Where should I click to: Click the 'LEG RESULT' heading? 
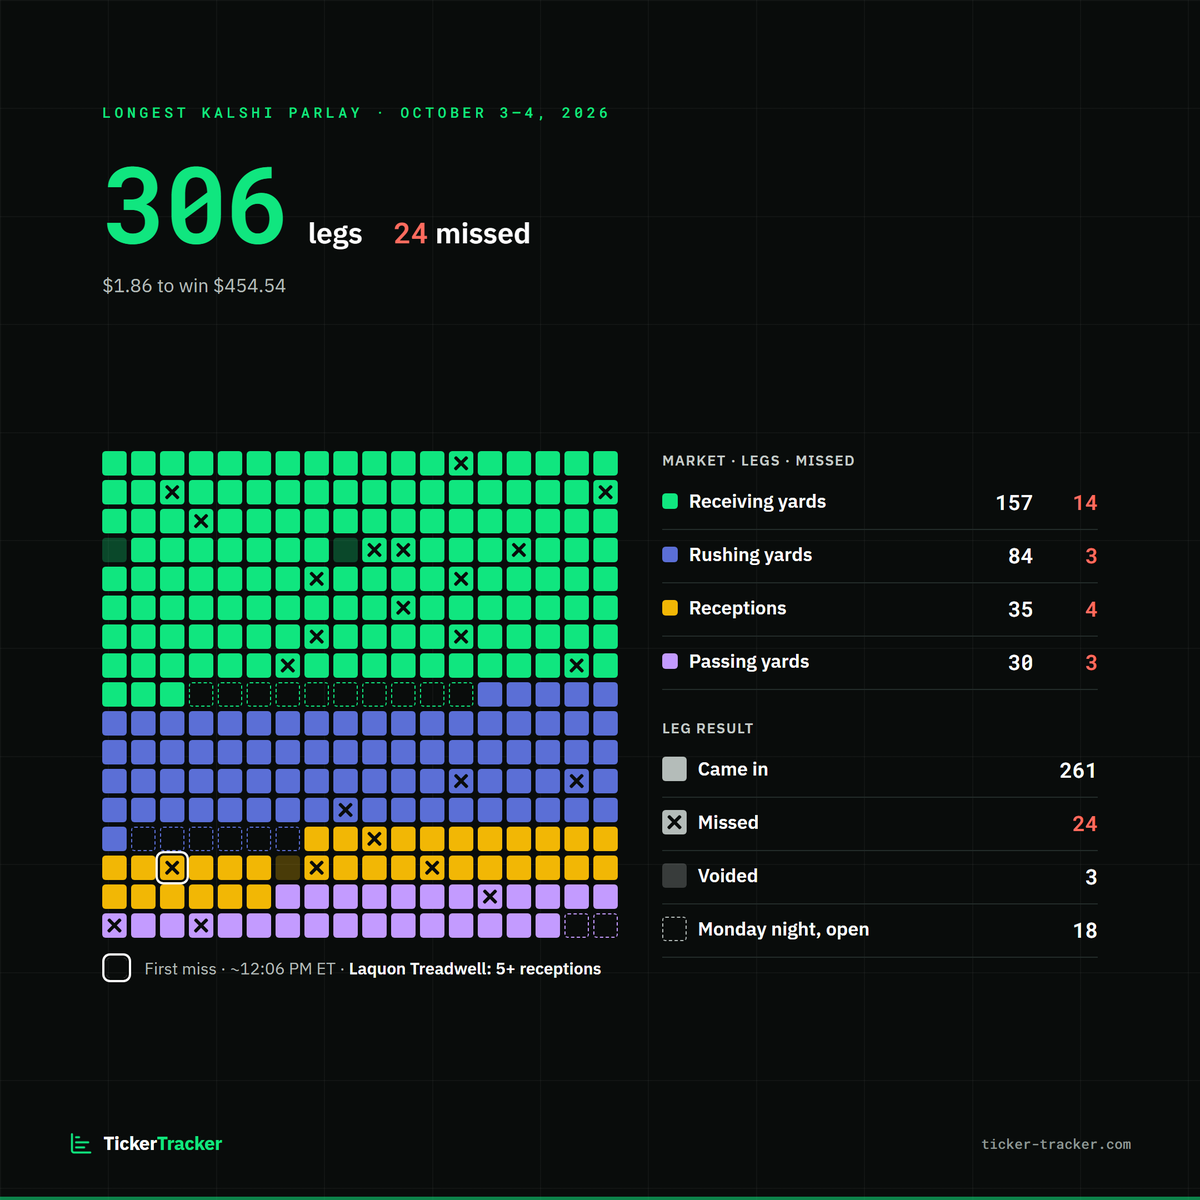(x=708, y=728)
